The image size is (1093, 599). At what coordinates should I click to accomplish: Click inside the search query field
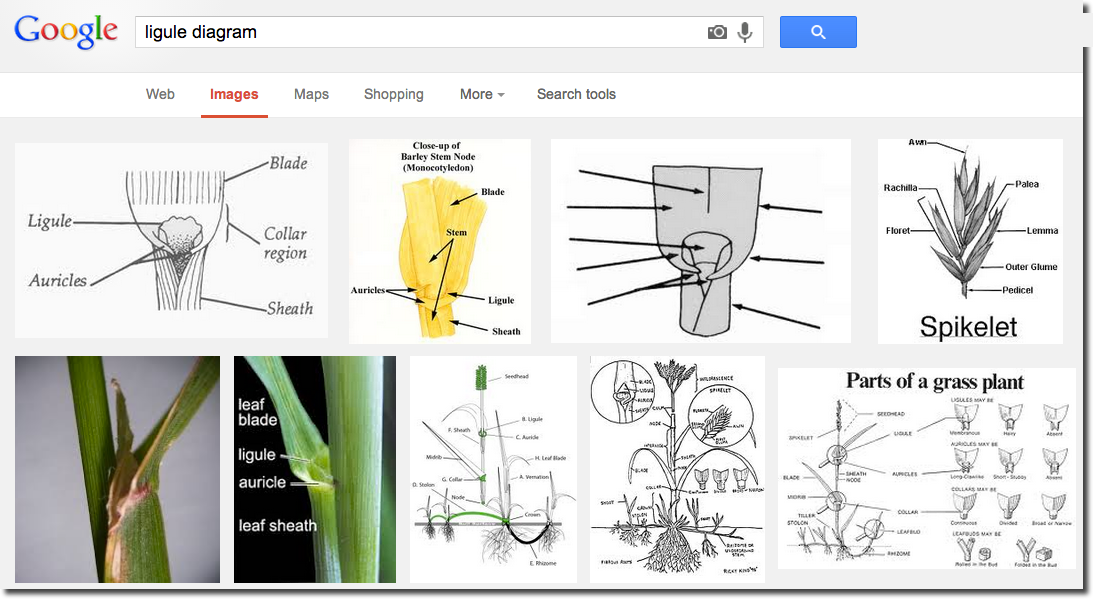400,31
